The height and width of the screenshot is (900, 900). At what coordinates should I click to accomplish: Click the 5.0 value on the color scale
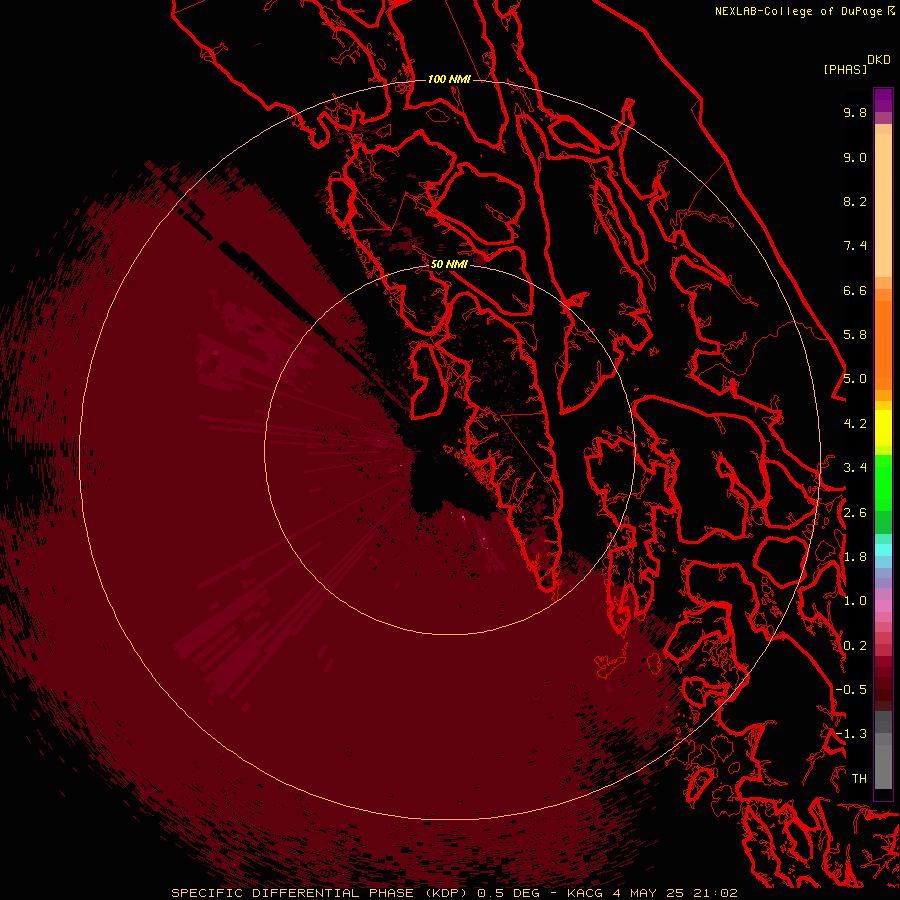coord(855,379)
